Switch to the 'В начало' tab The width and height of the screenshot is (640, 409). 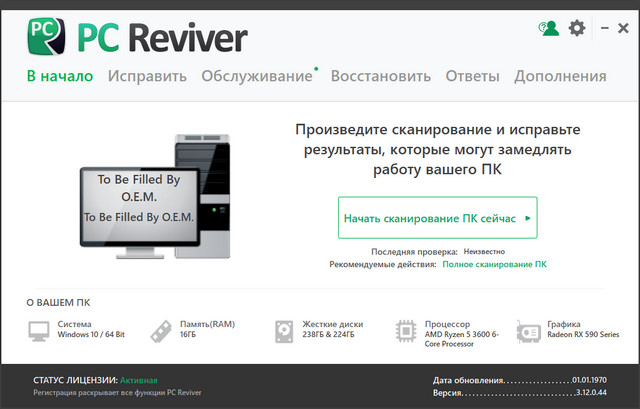60,76
